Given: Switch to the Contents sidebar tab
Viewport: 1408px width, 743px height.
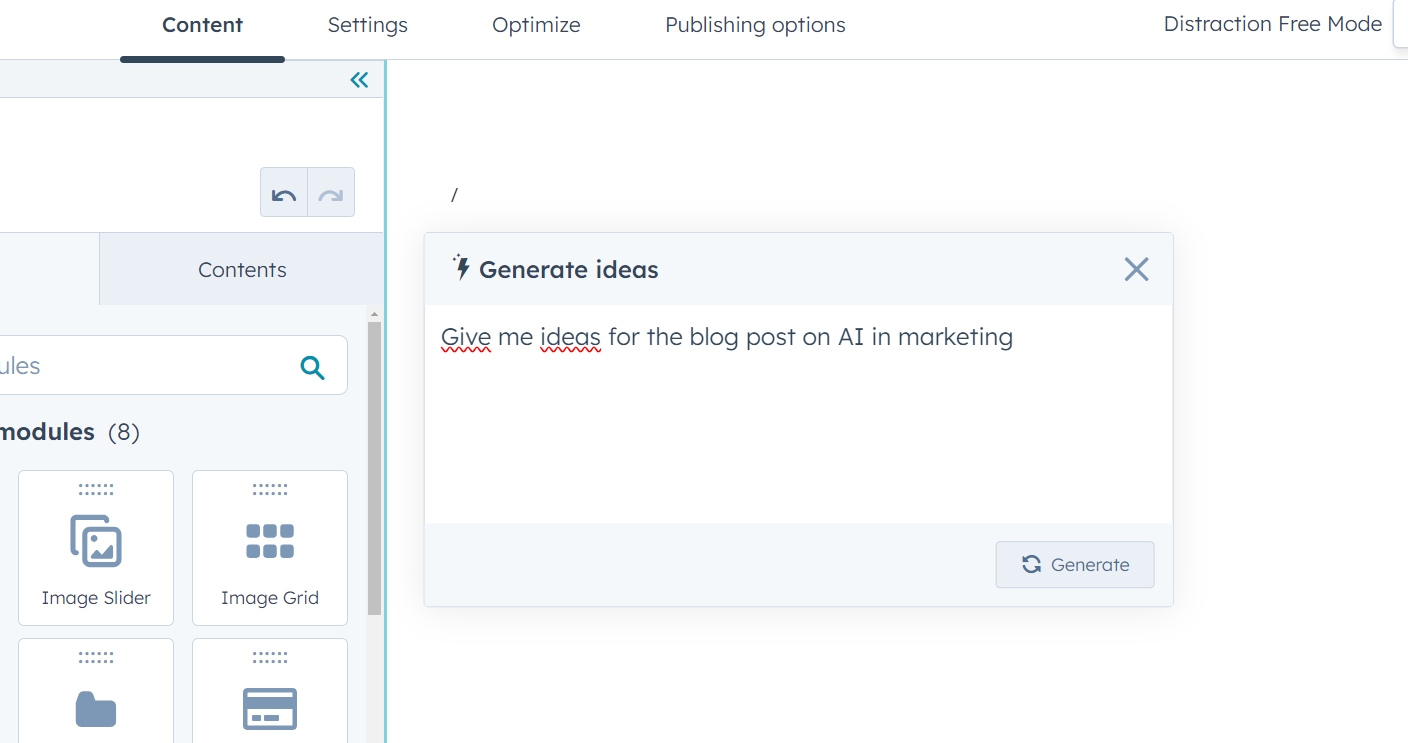Looking at the screenshot, I should tap(242, 270).
